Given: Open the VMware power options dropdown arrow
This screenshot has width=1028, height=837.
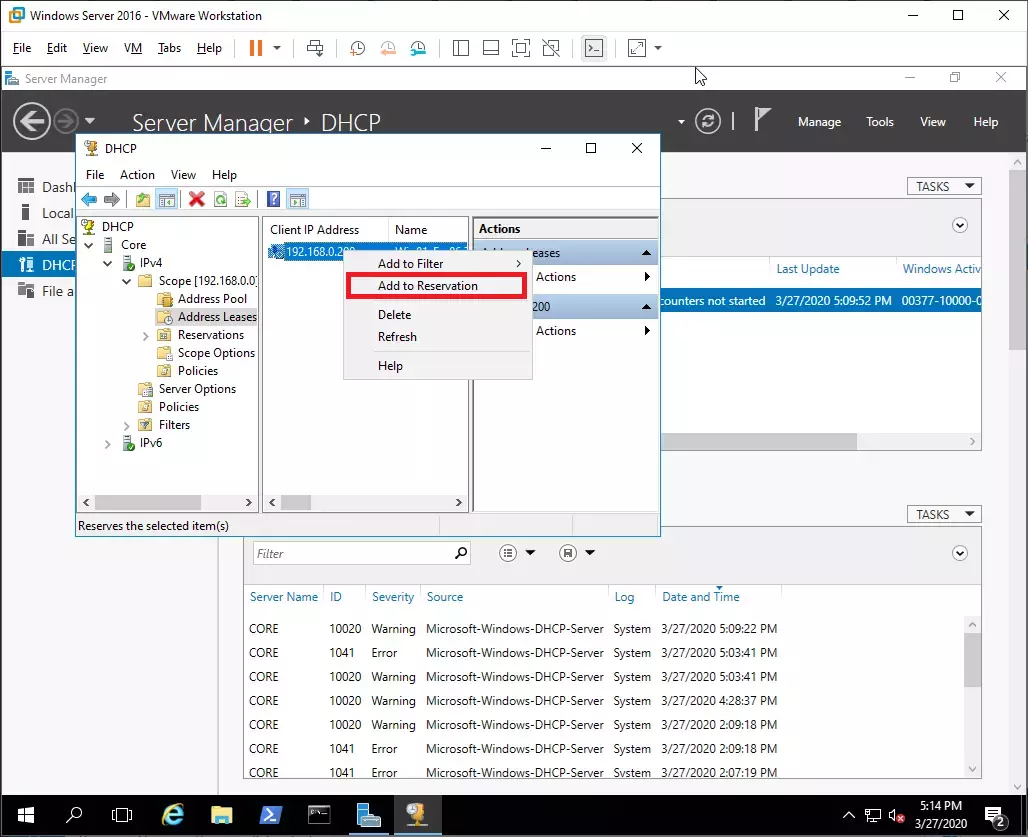Looking at the screenshot, I should [x=277, y=48].
